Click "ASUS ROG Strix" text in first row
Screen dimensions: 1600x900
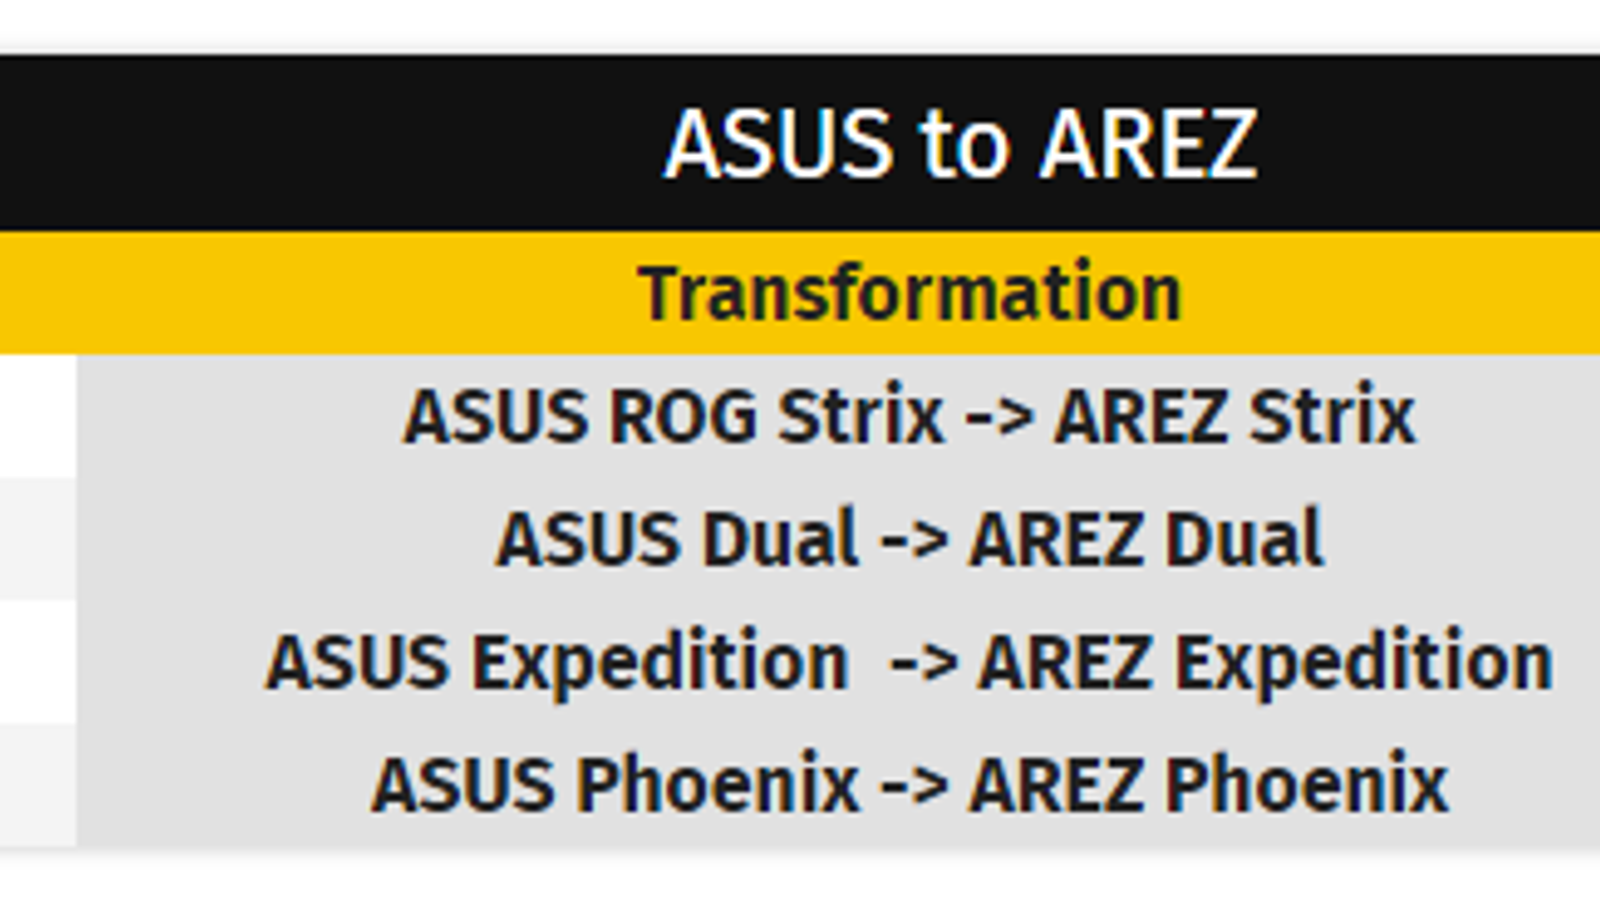pyautogui.click(x=673, y=416)
